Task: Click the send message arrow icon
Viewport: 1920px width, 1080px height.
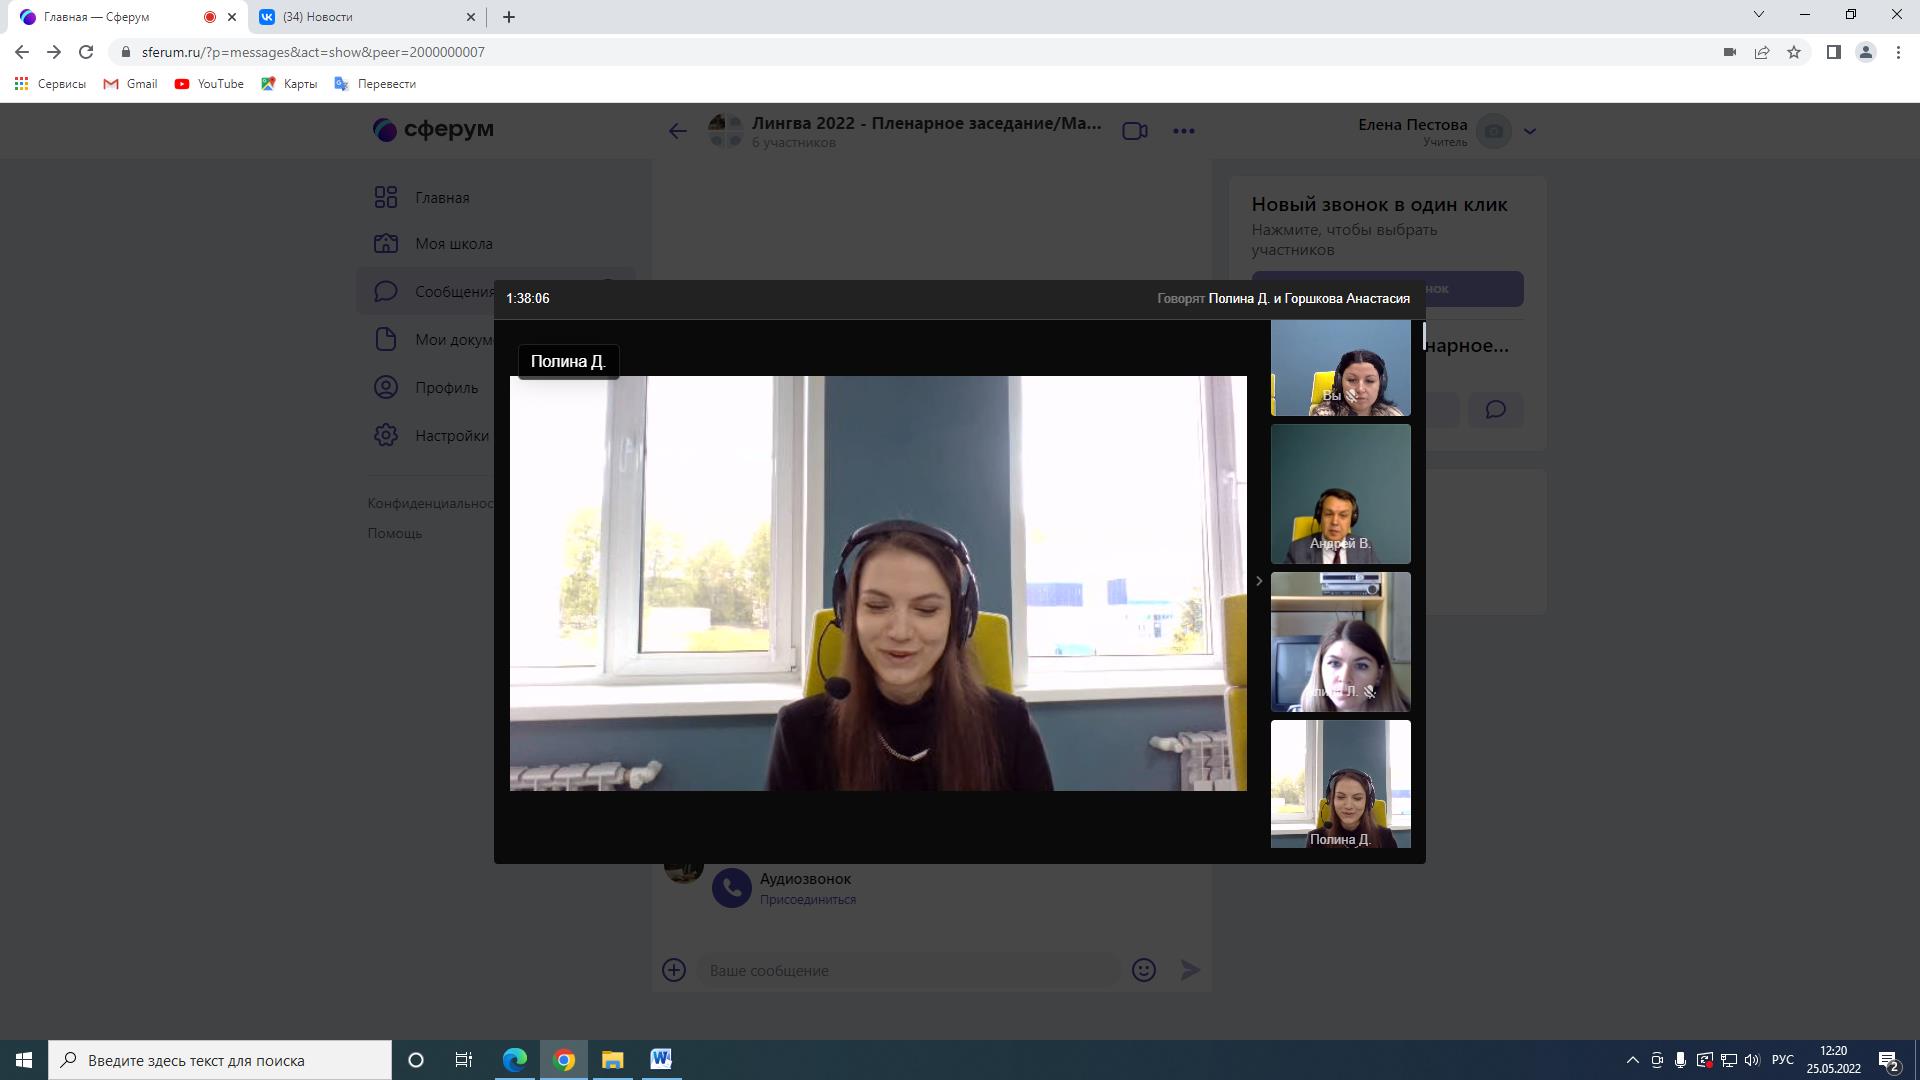Action: coord(1190,970)
